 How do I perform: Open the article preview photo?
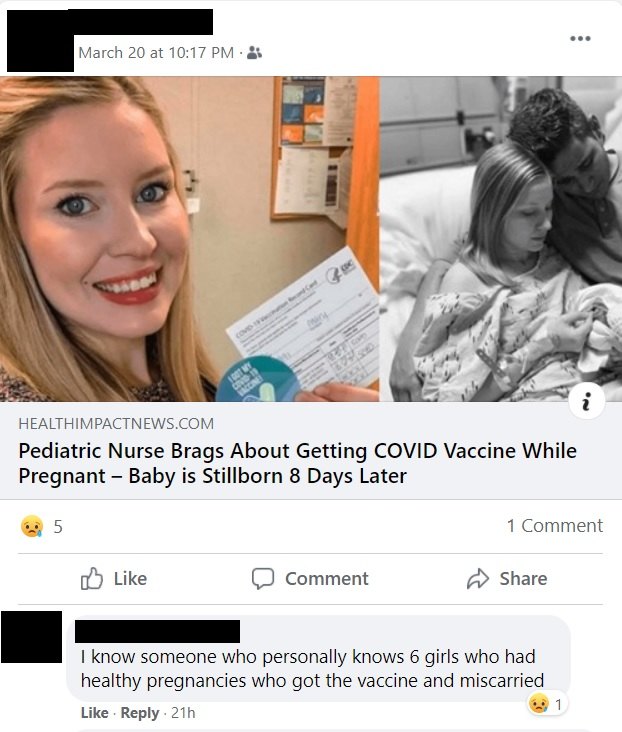(311, 239)
